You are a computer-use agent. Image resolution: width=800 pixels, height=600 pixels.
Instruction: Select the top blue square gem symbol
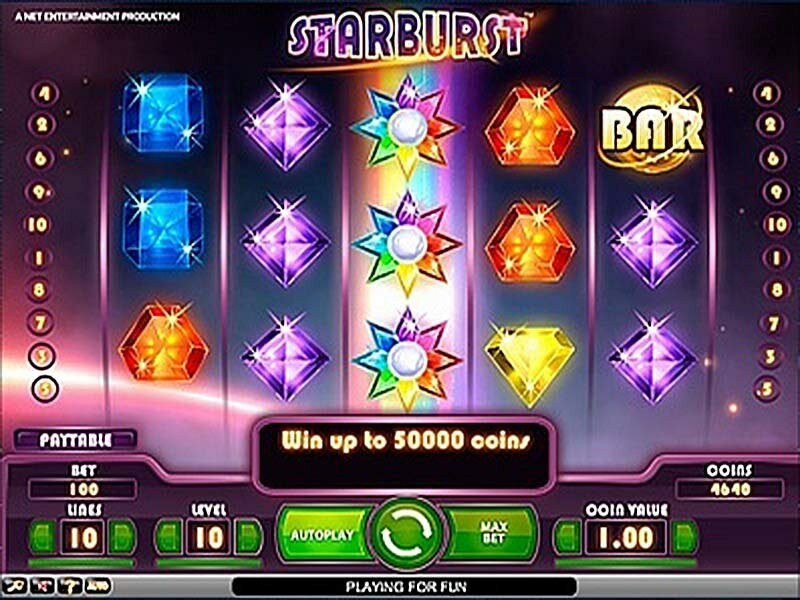pos(162,113)
